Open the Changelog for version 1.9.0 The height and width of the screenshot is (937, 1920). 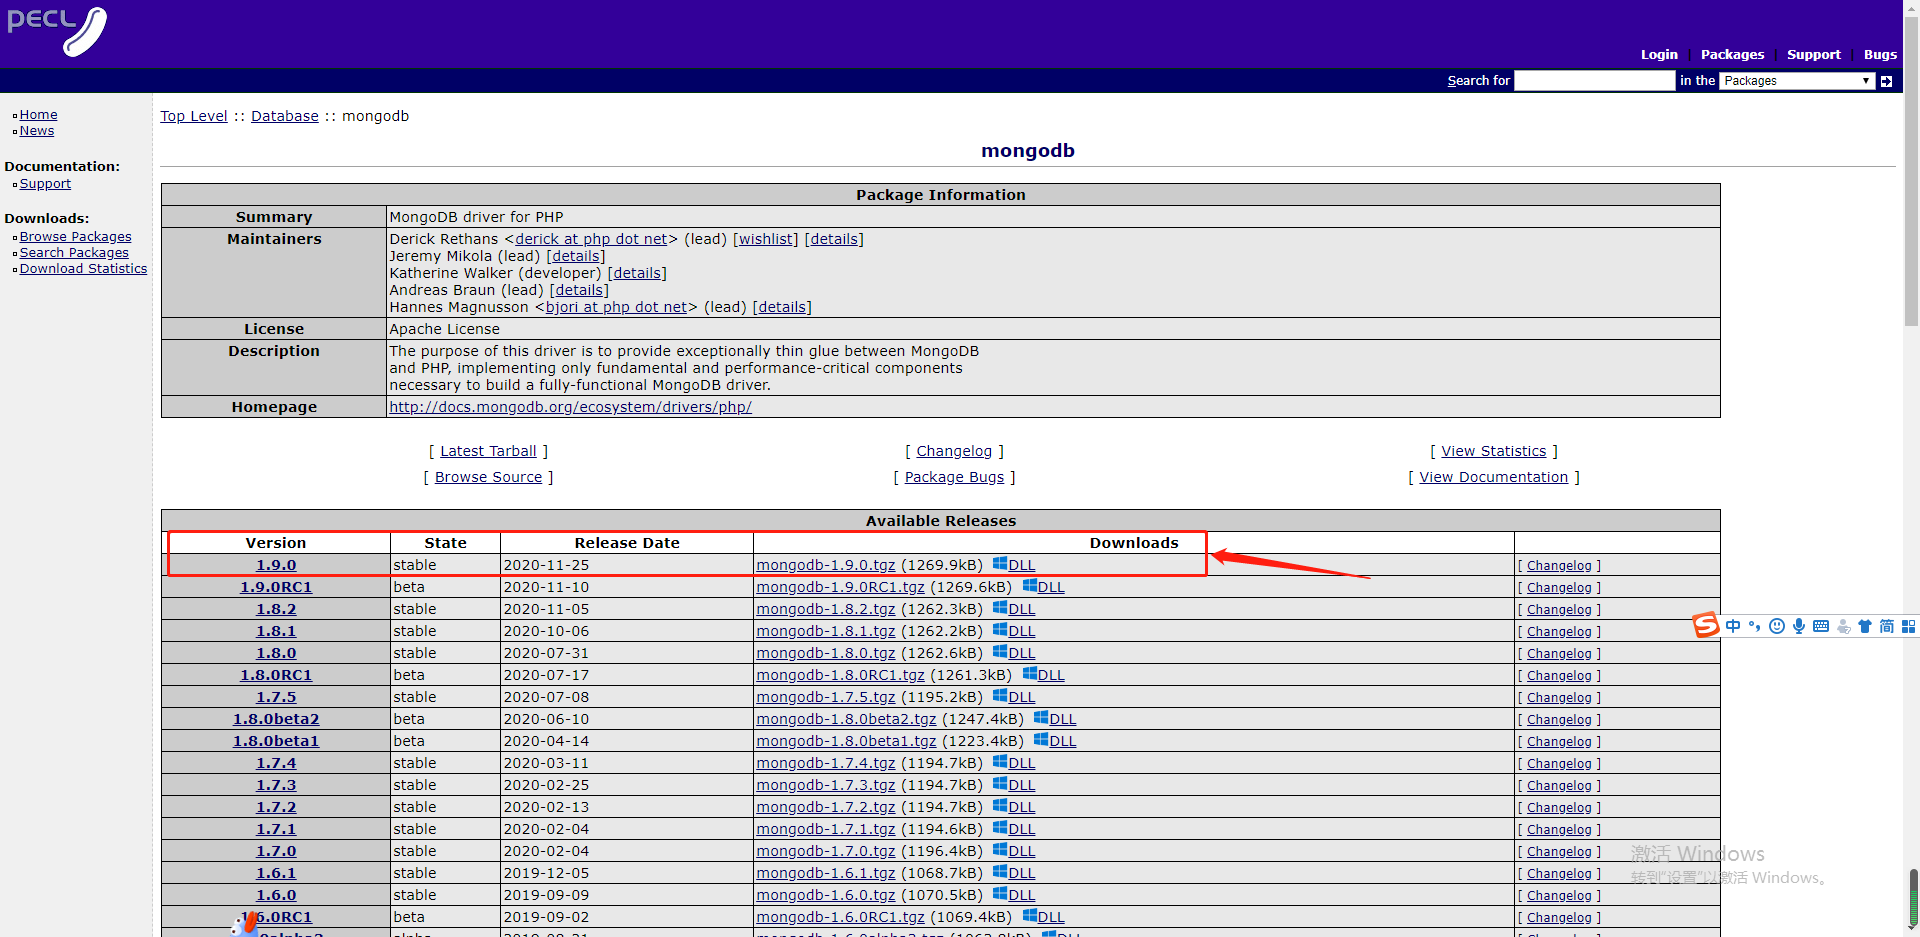click(x=1558, y=565)
